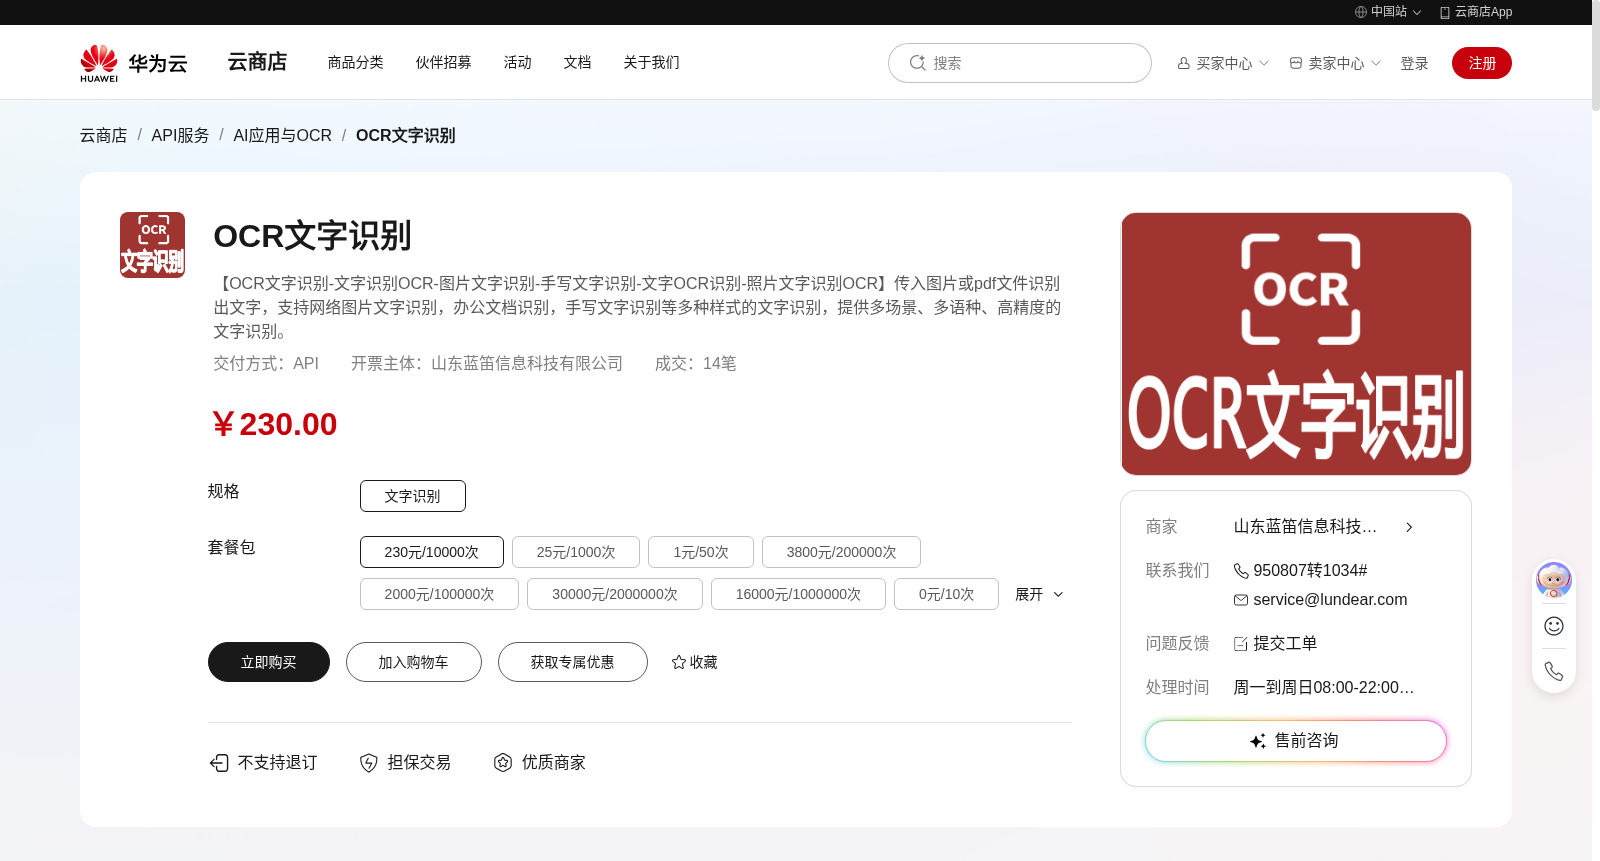Select the 文字识别 specification option
1600x861 pixels.
tap(413, 496)
